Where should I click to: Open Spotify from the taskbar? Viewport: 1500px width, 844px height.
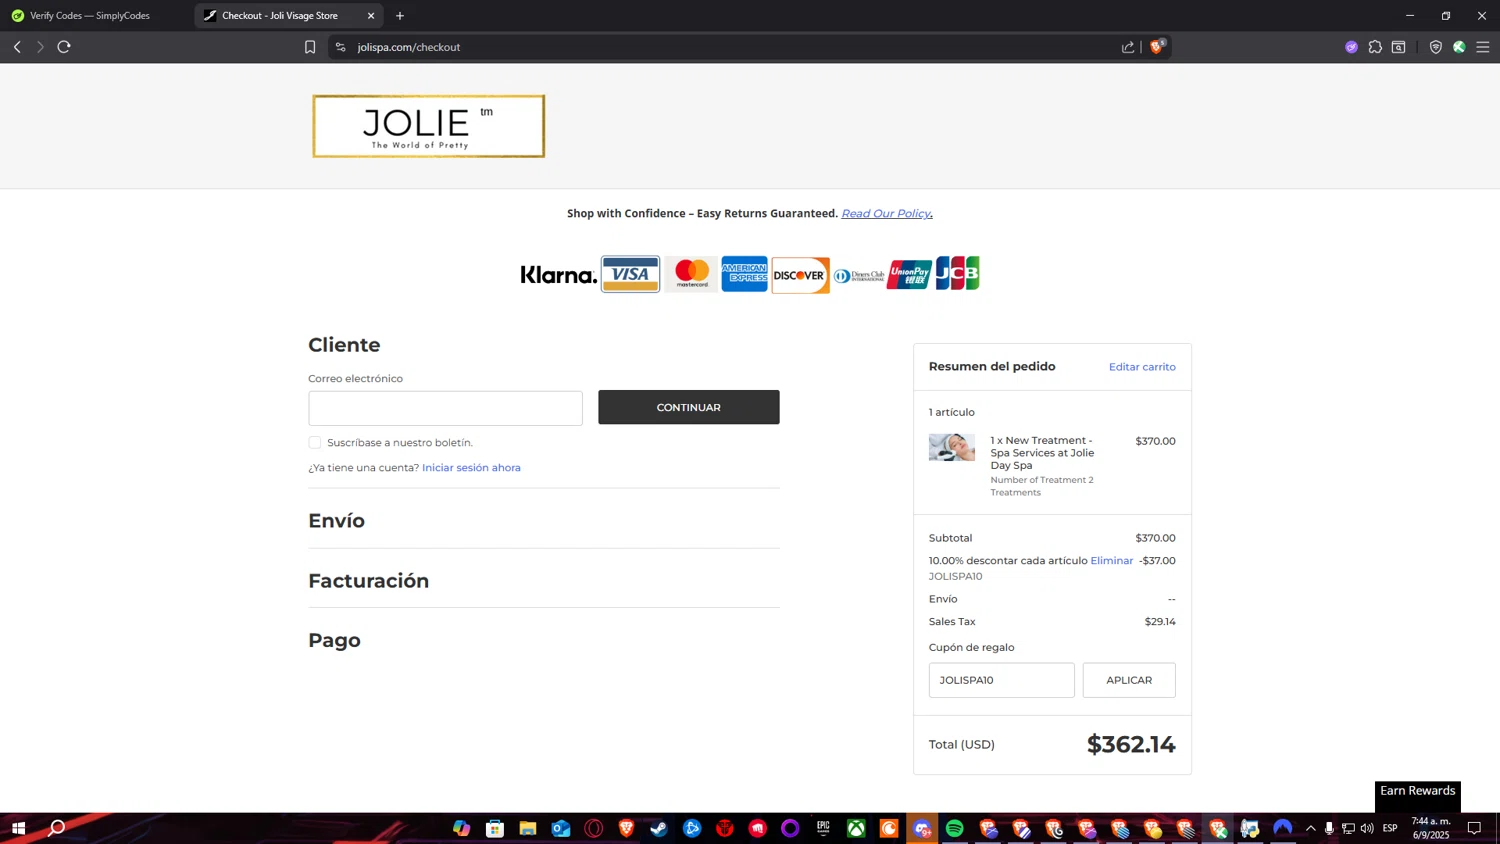click(955, 828)
